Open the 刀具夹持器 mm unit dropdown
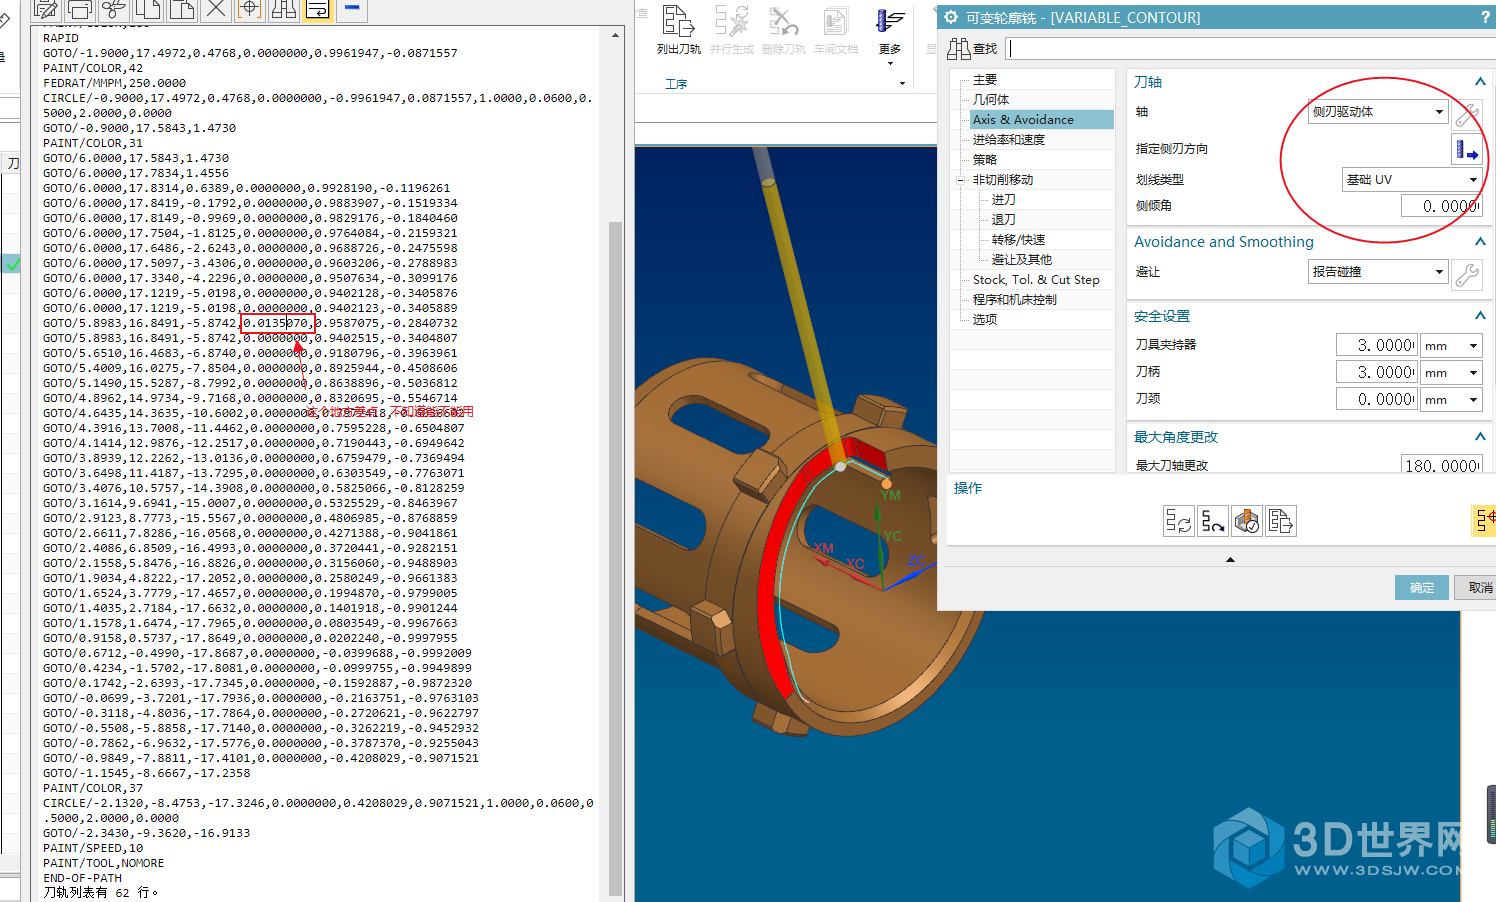 1452,345
